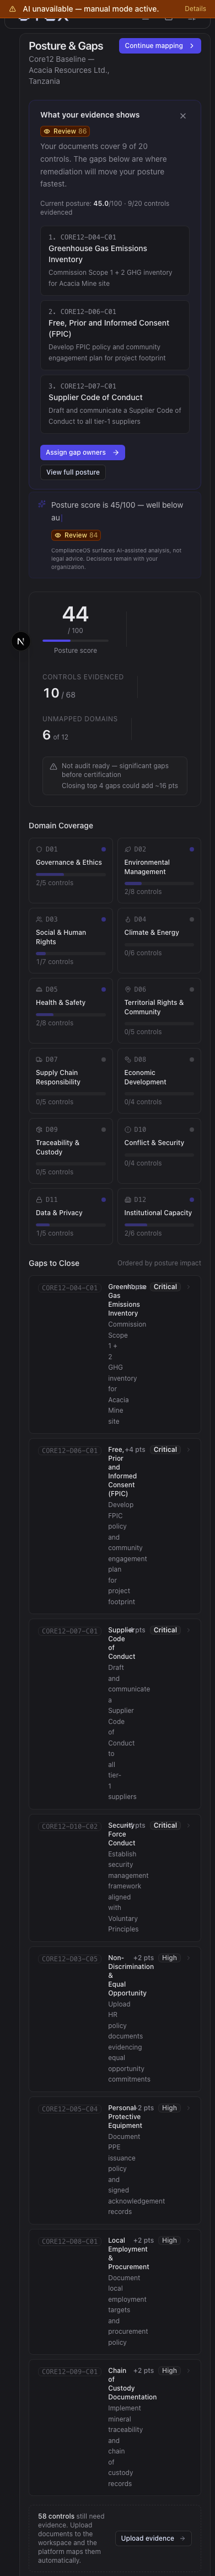Image resolution: width=215 pixels, height=2576 pixels.
Task: Open D09 Traceability & Custody domain card
Action: click(x=71, y=1151)
